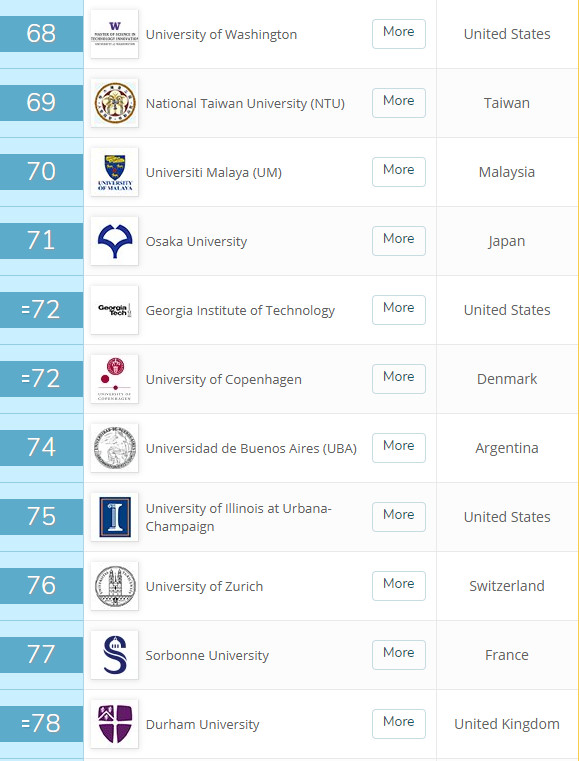The width and height of the screenshot is (579, 761).
Task: Click the Illinois block I logo
Action: click(115, 516)
